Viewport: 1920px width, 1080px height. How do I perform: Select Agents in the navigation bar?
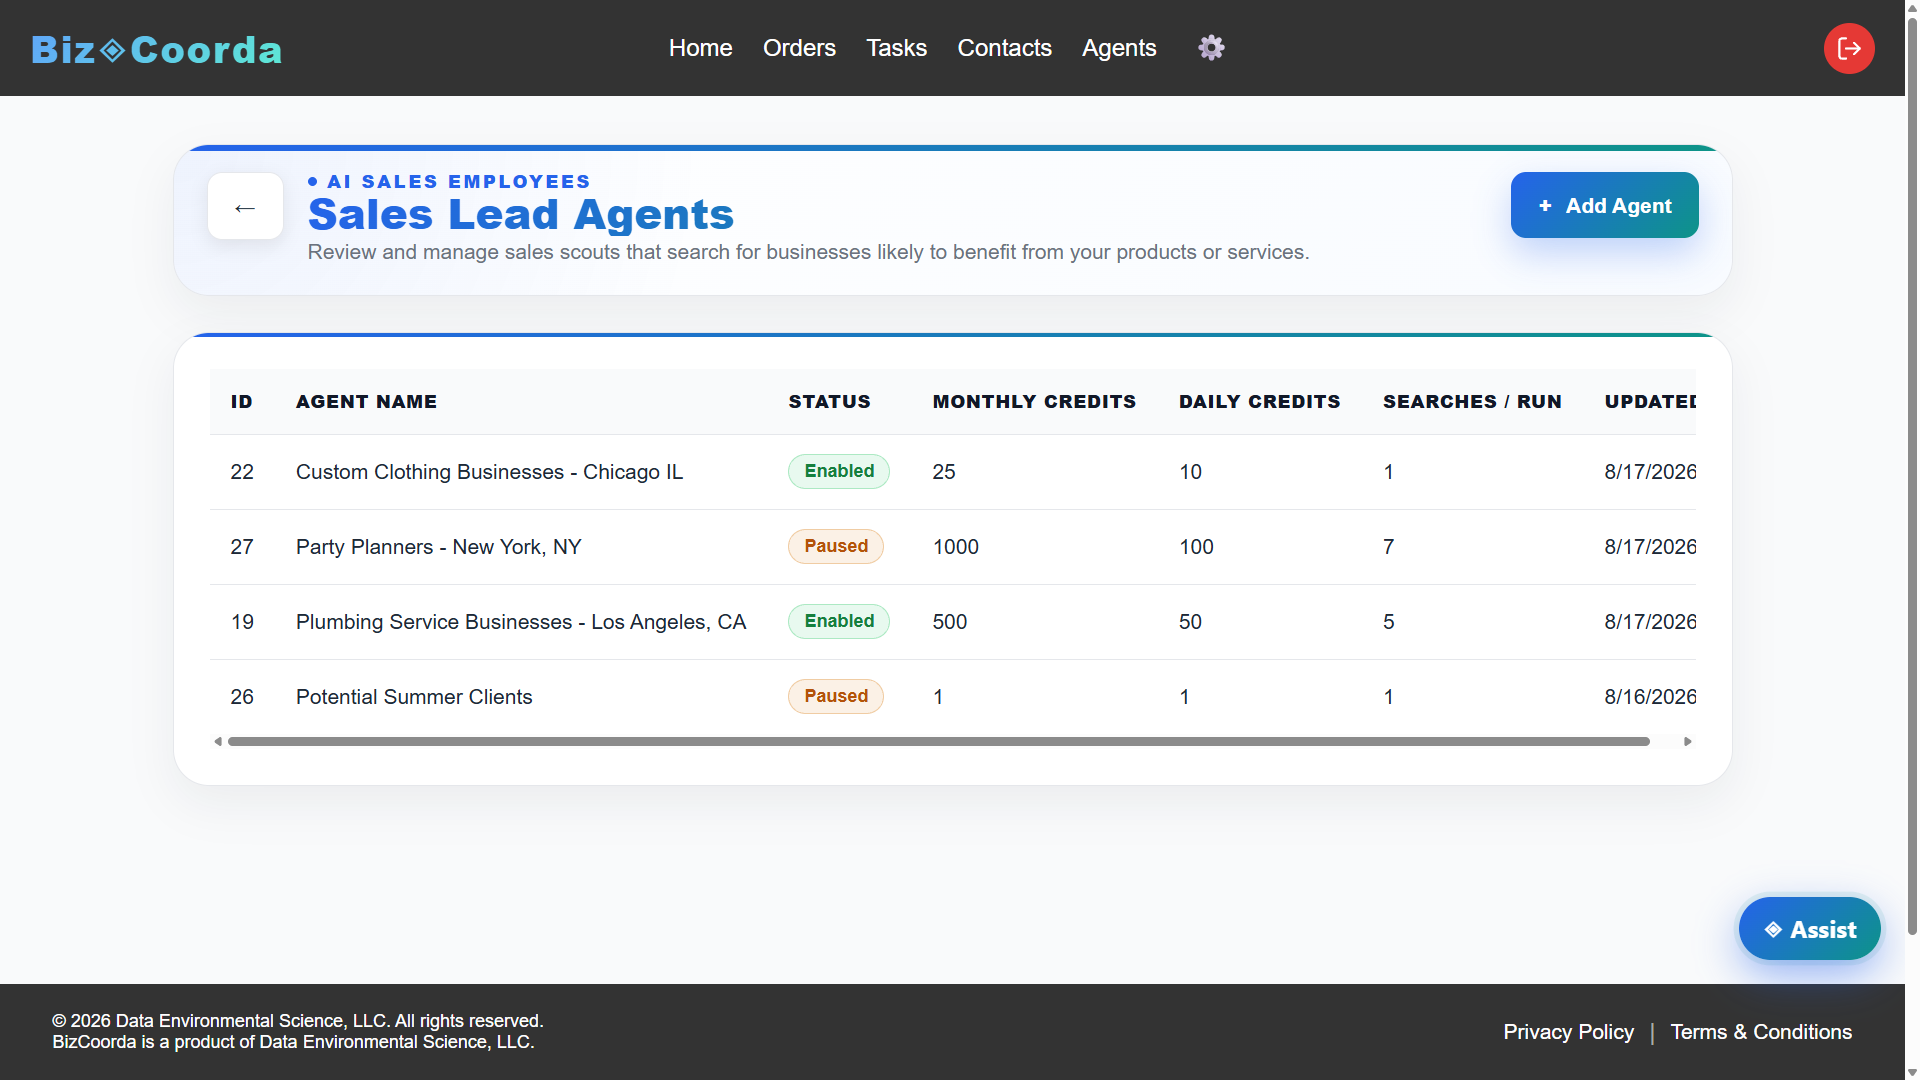pyautogui.click(x=1119, y=48)
